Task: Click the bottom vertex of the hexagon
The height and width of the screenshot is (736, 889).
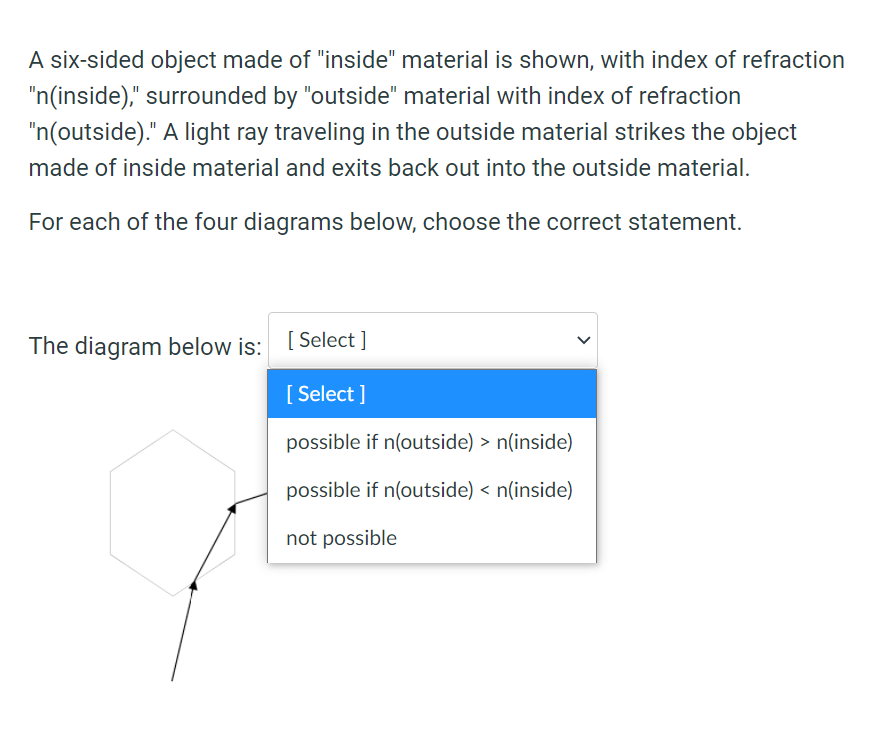Action: (173, 596)
